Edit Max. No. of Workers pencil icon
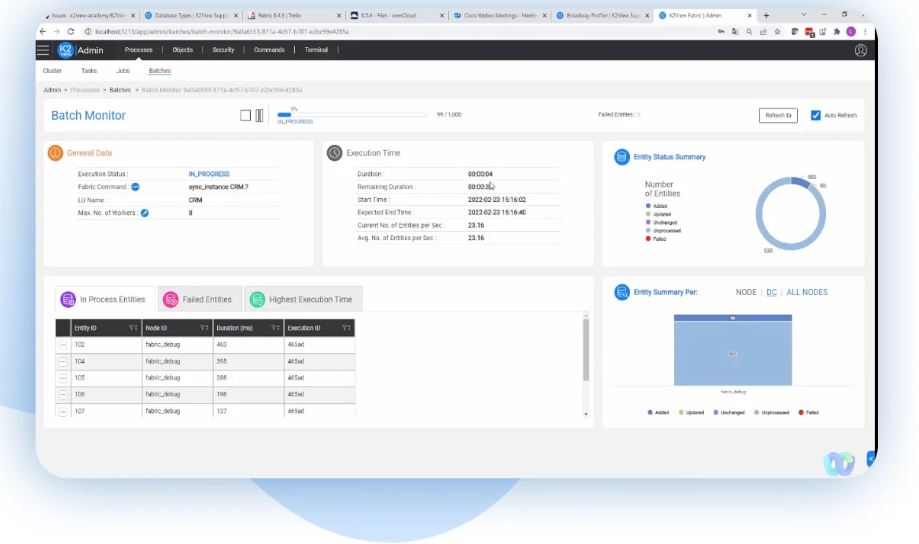Viewport: 919px width, 544px height. coord(145,213)
